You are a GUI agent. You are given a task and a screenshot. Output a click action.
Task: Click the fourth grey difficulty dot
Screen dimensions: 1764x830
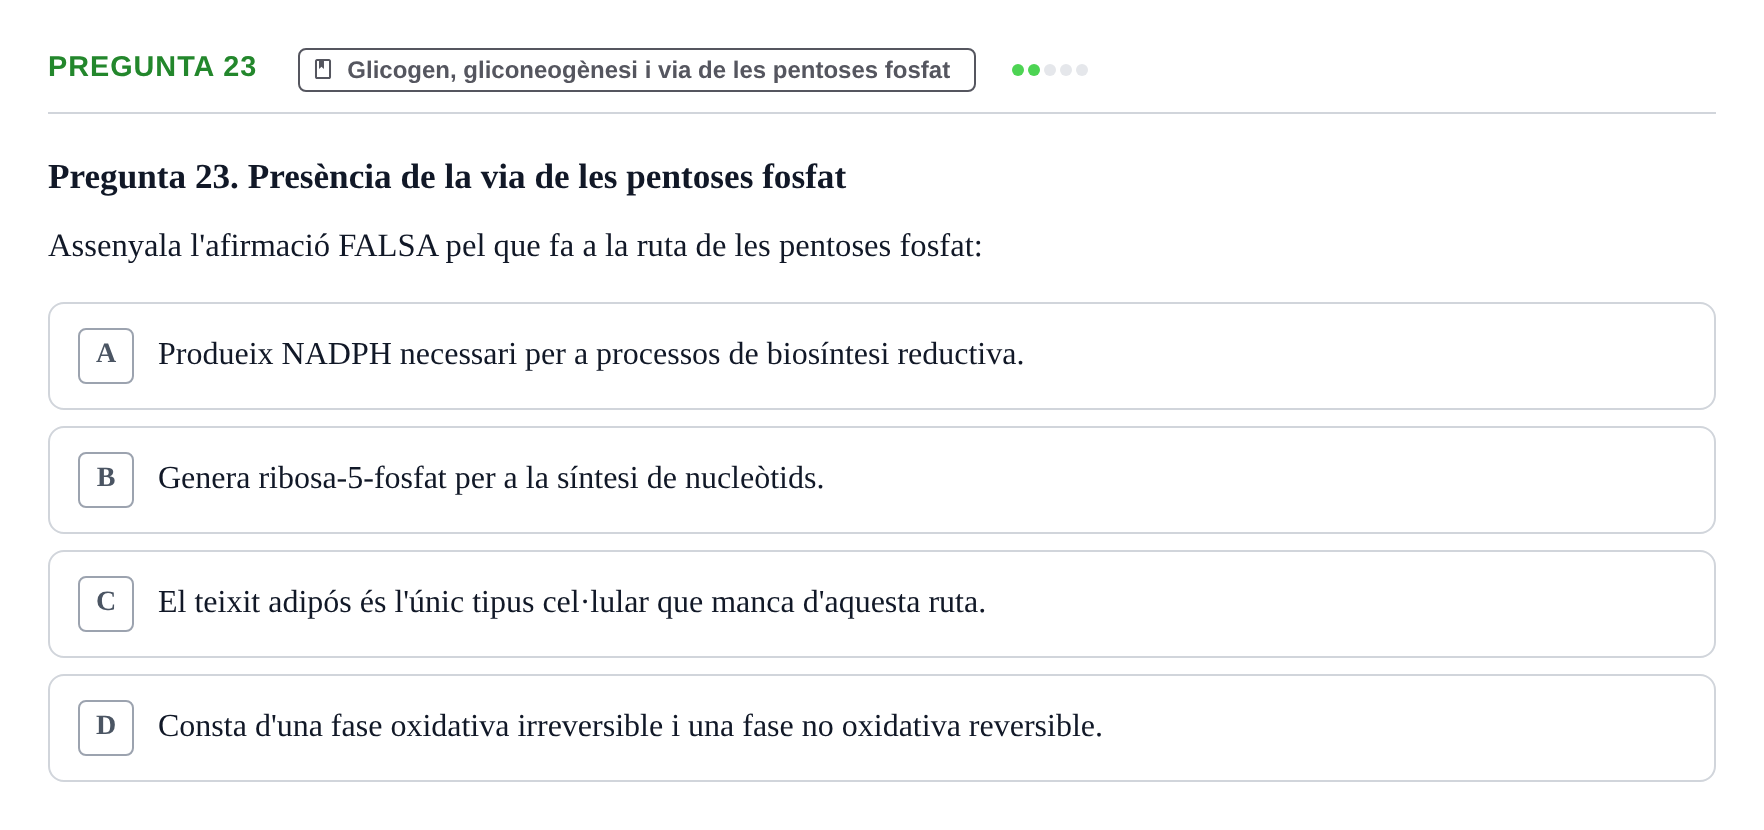pyautogui.click(x=1066, y=70)
